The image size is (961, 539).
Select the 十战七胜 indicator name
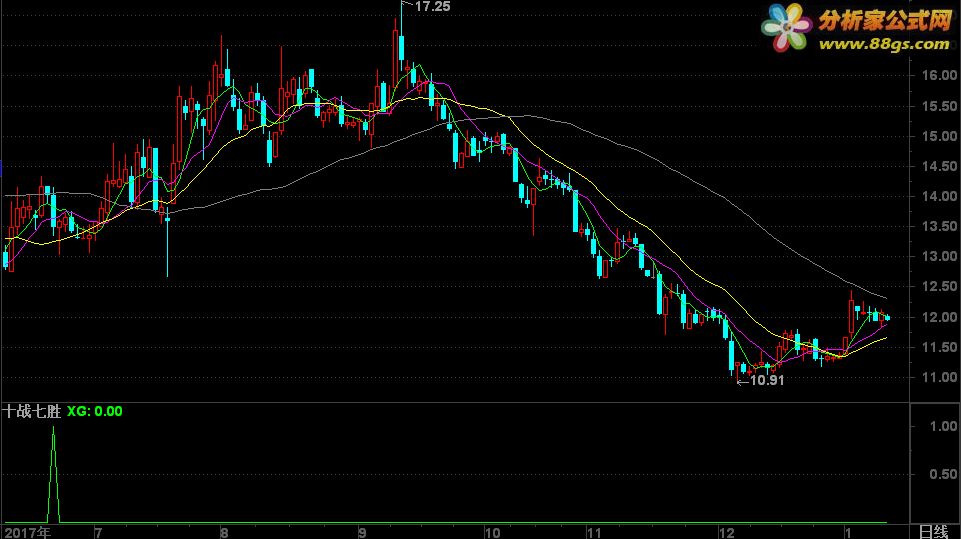pyautogui.click(x=32, y=411)
